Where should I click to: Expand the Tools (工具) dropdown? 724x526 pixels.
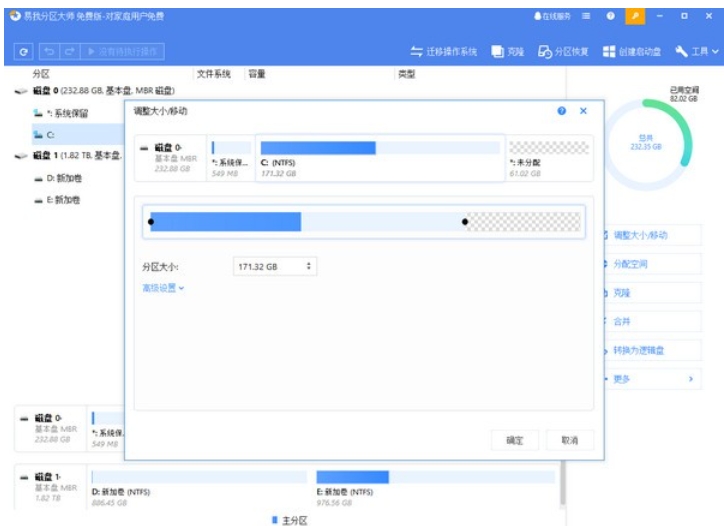coord(697,52)
